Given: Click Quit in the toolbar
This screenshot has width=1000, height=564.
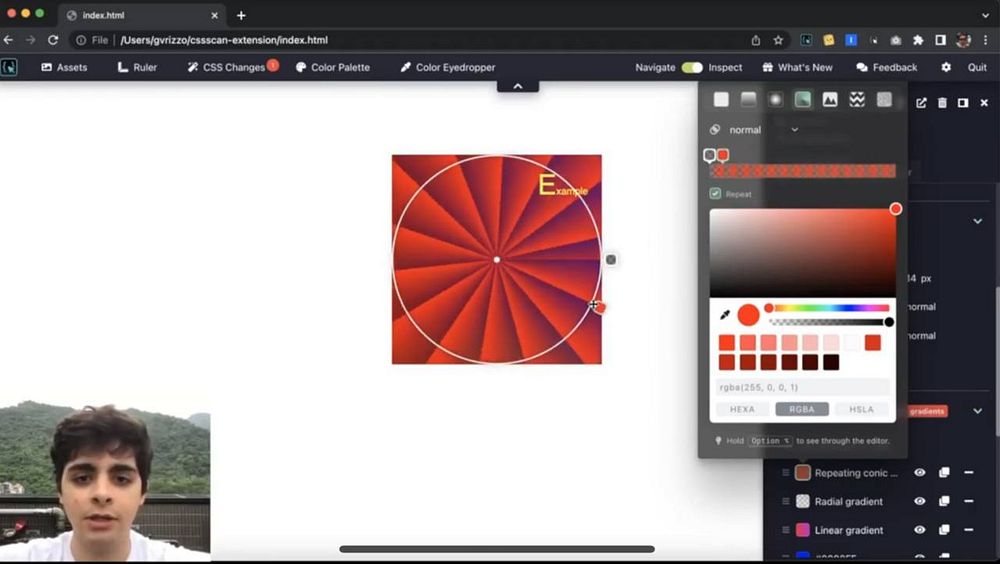Looking at the screenshot, I should pos(977,67).
